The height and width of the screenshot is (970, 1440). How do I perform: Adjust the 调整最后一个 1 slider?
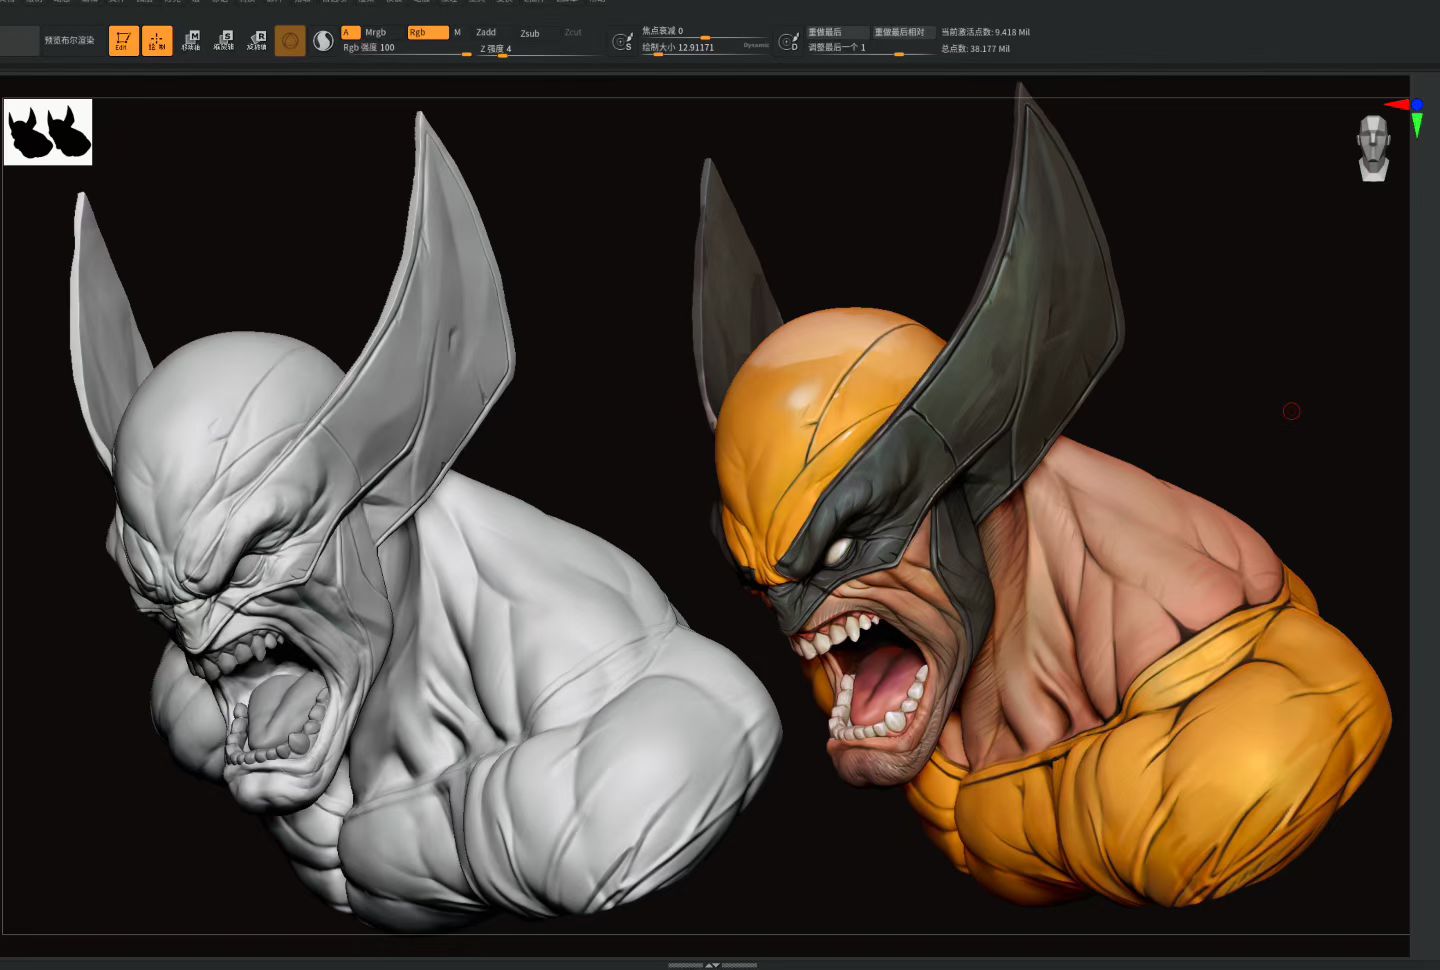click(x=870, y=48)
